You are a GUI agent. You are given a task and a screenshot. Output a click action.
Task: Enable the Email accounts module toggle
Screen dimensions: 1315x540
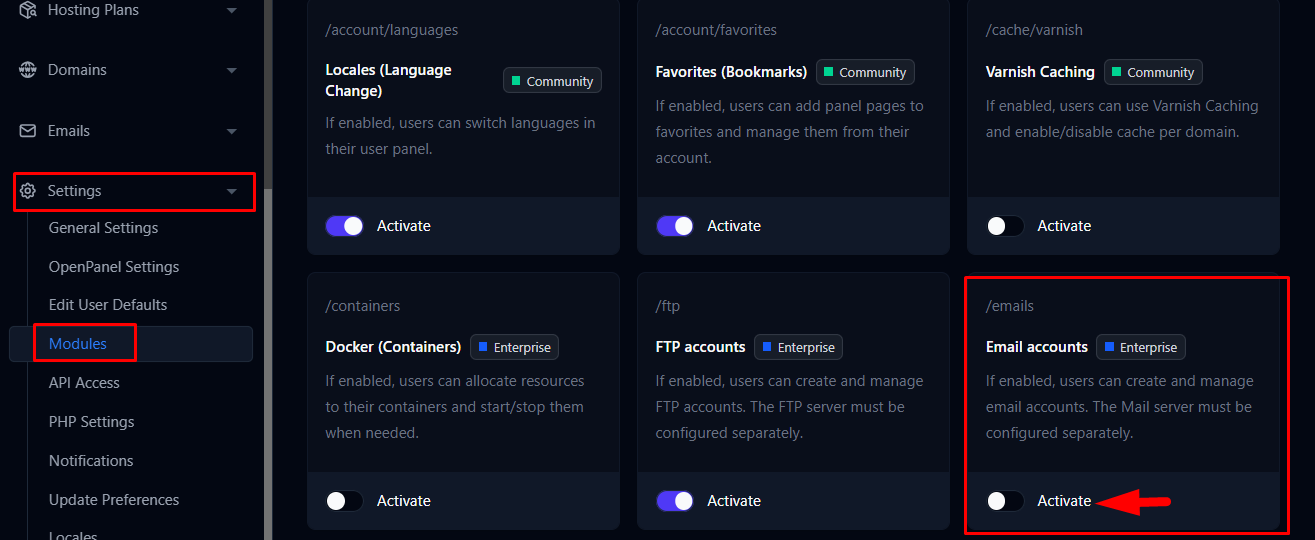[x=1005, y=501]
